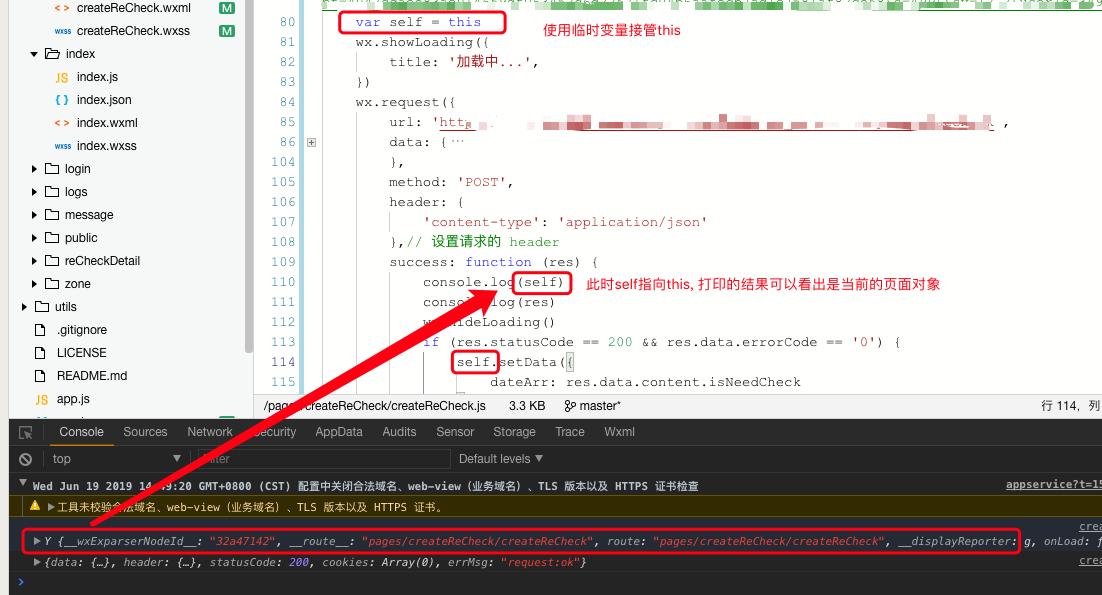Click the JS icon beside index.js
Image resolution: width=1102 pixels, height=595 pixels.
coord(62,77)
